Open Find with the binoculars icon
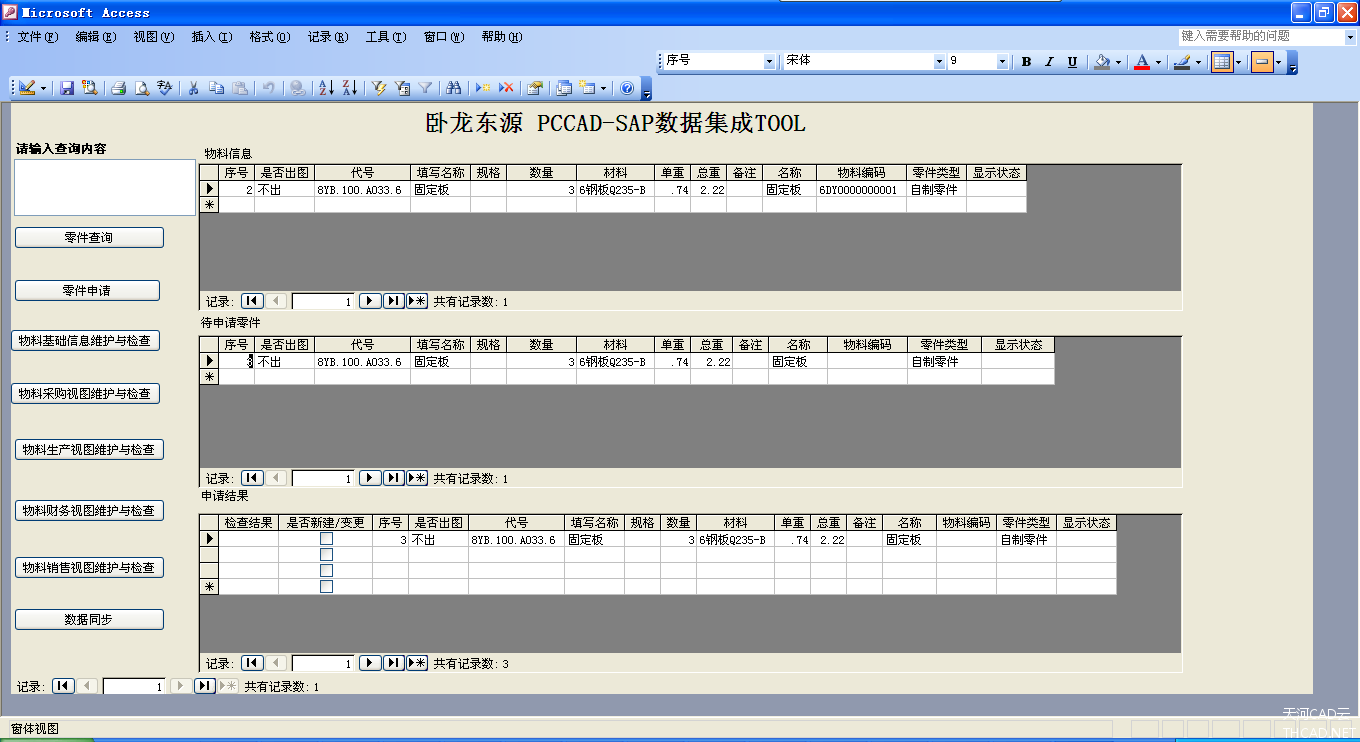Screen dimensions: 1360x742 point(453,88)
